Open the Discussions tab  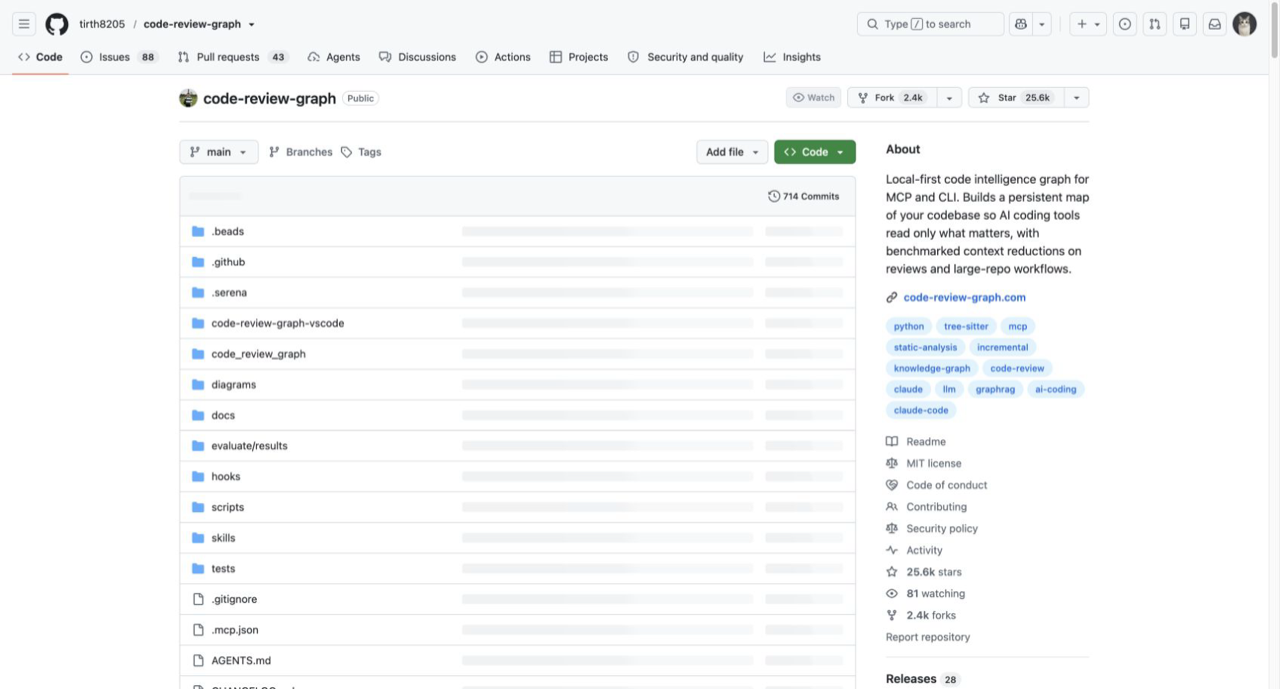tap(417, 57)
